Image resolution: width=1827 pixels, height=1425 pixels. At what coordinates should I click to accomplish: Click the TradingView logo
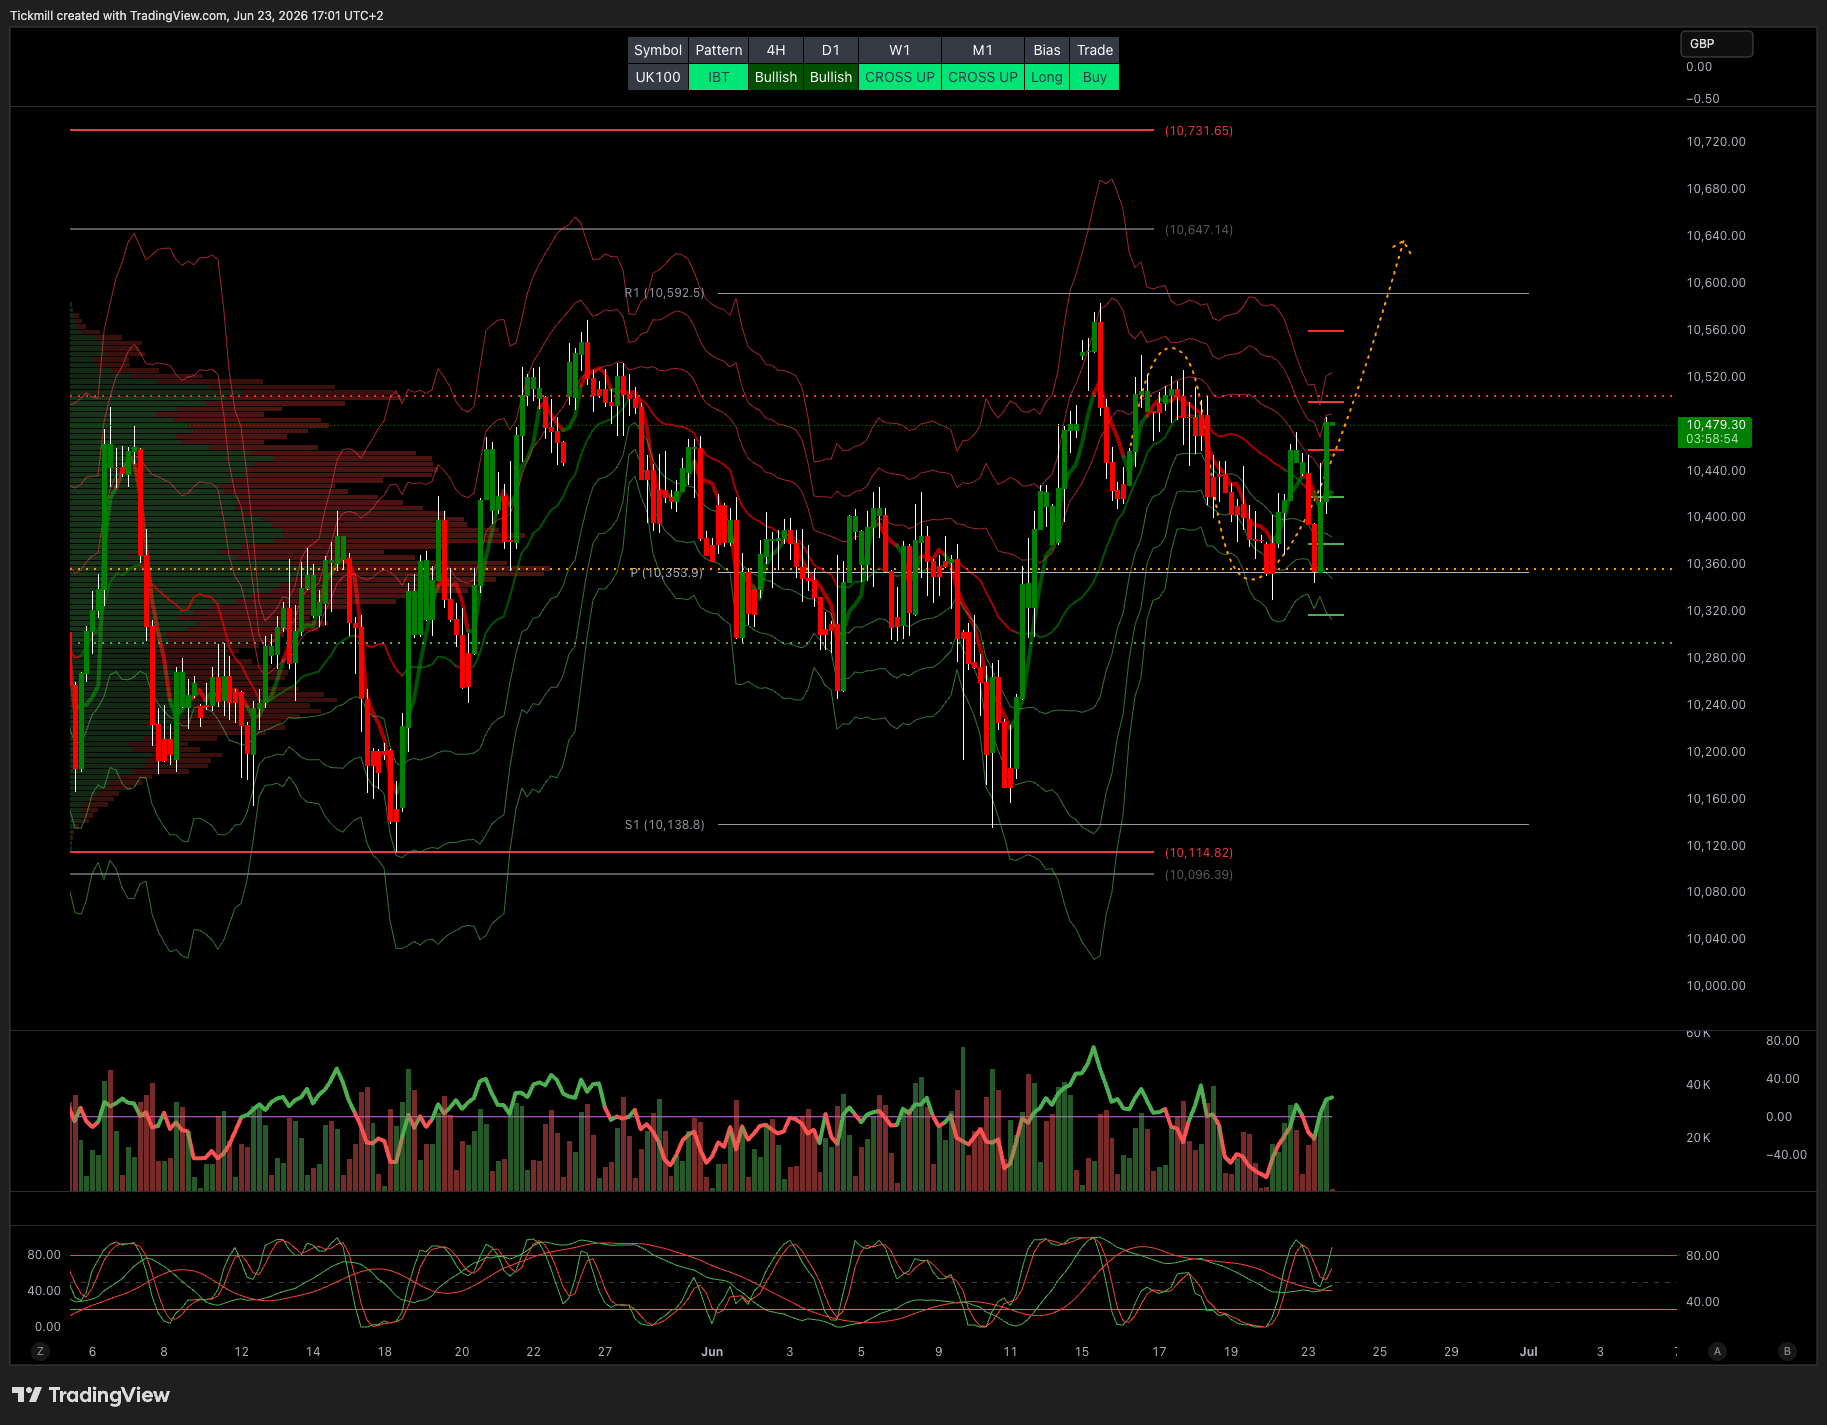point(91,1395)
